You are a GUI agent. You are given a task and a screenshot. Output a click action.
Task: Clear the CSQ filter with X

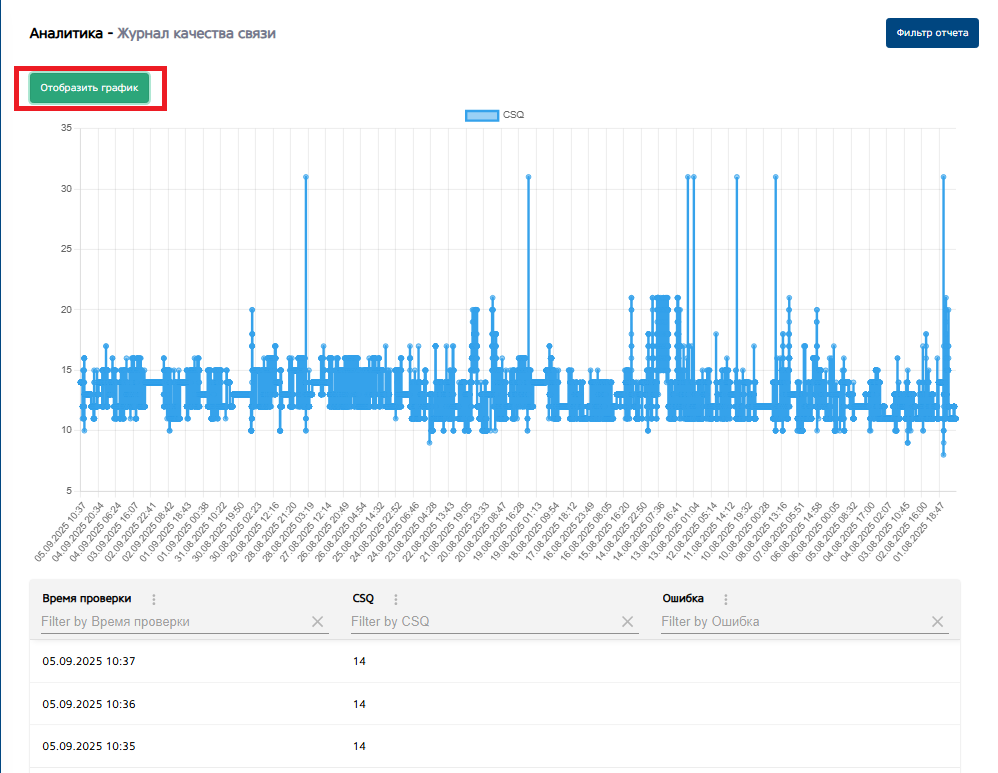click(628, 621)
